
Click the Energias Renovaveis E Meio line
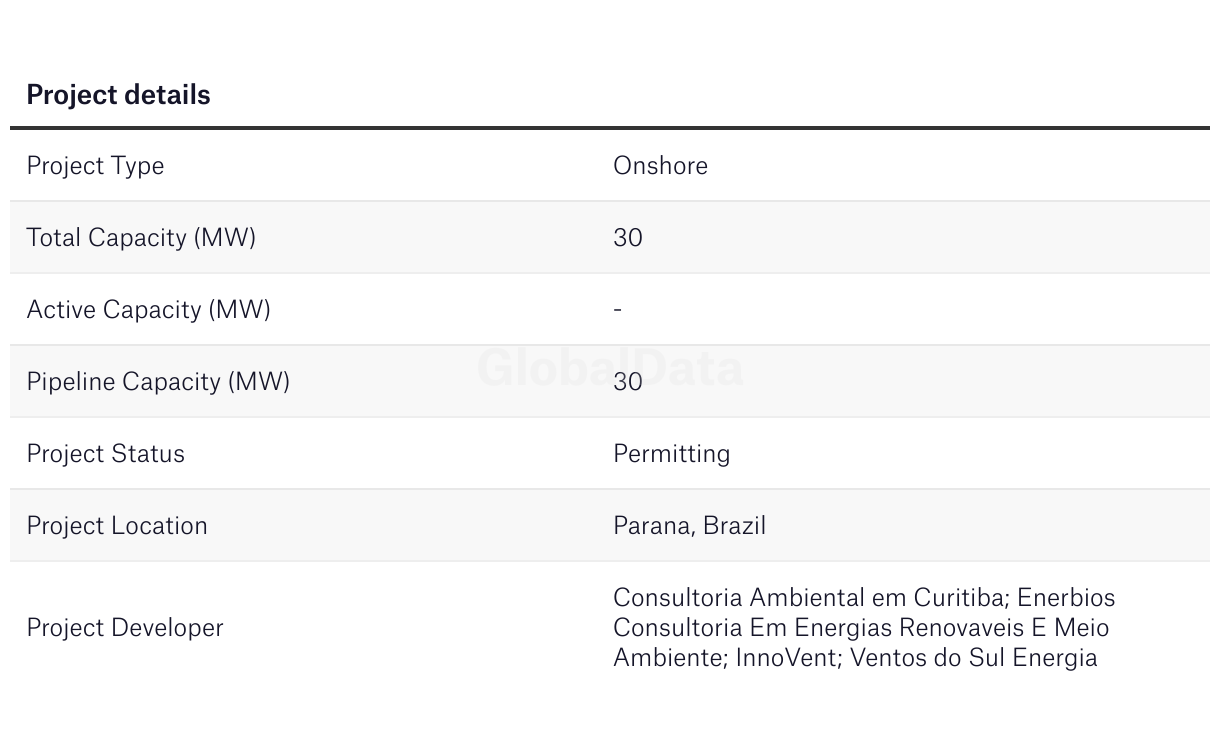click(x=951, y=628)
